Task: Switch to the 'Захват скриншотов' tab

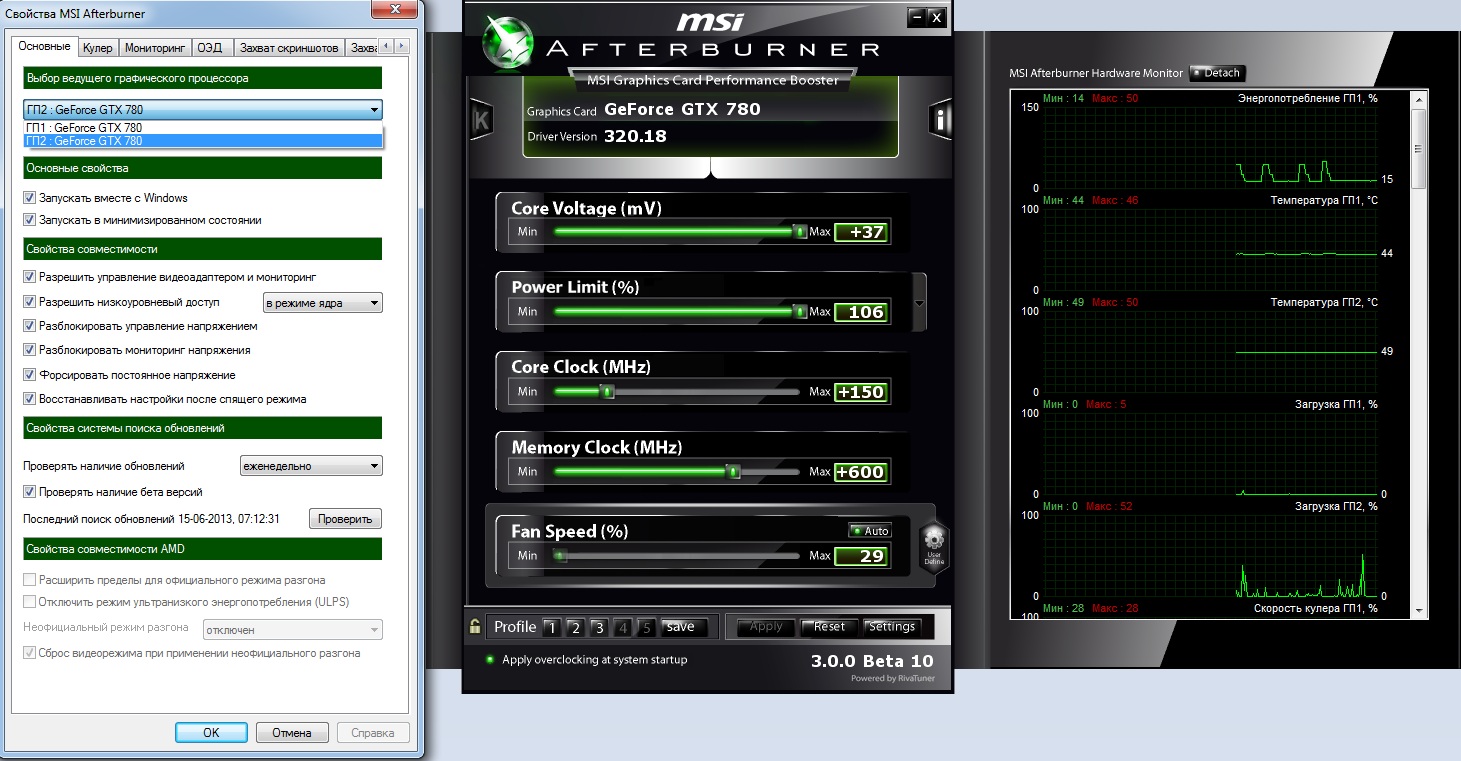Action: [290, 48]
